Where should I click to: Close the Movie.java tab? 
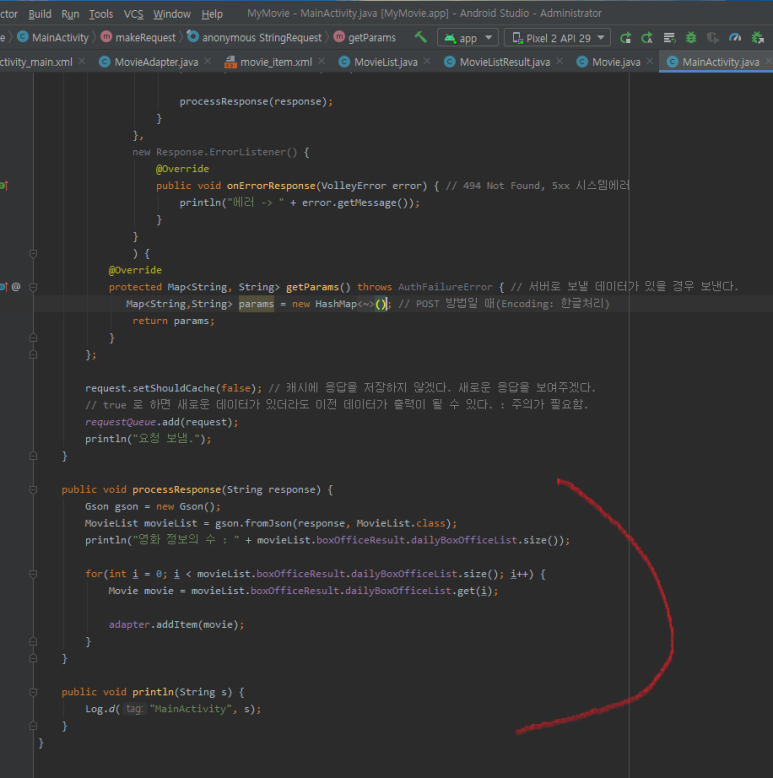pyautogui.click(x=649, y=61)
